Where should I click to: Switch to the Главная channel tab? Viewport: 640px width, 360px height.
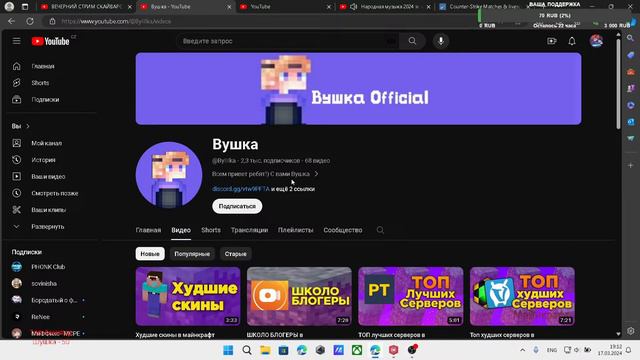pyautogui.click(x=148, y=230)
